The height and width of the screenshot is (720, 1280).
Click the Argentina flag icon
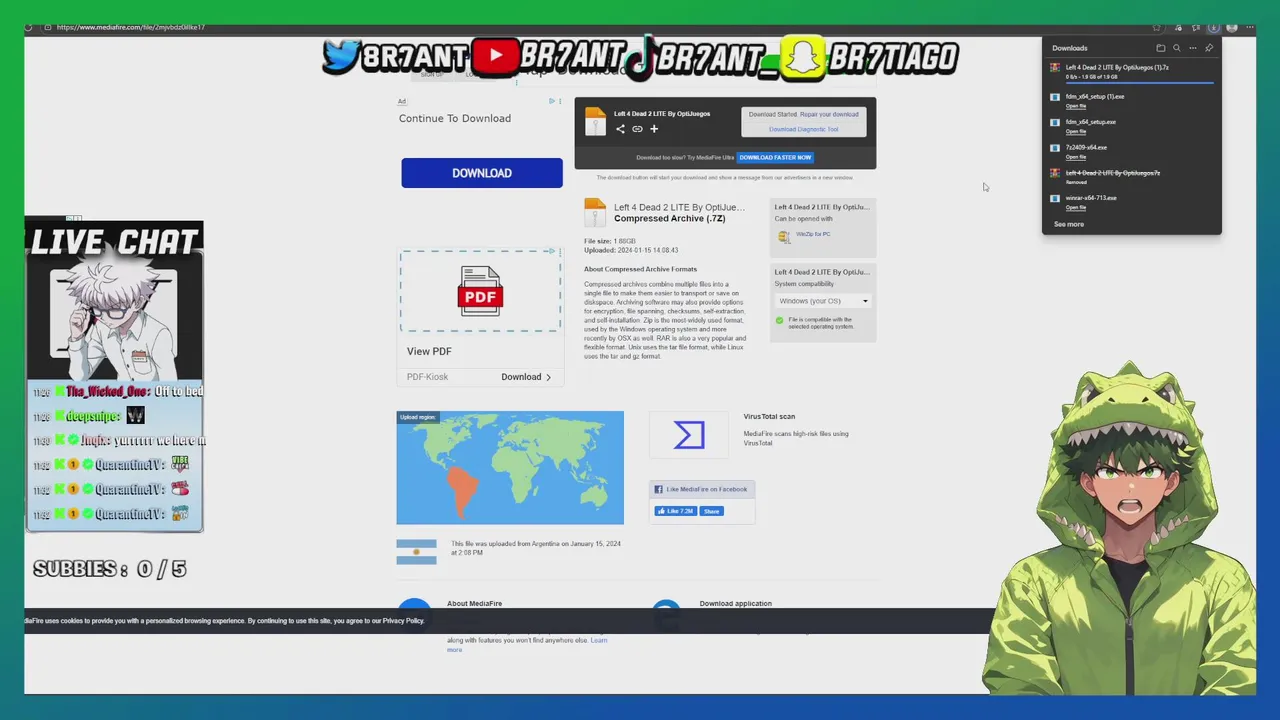point(416,552)
